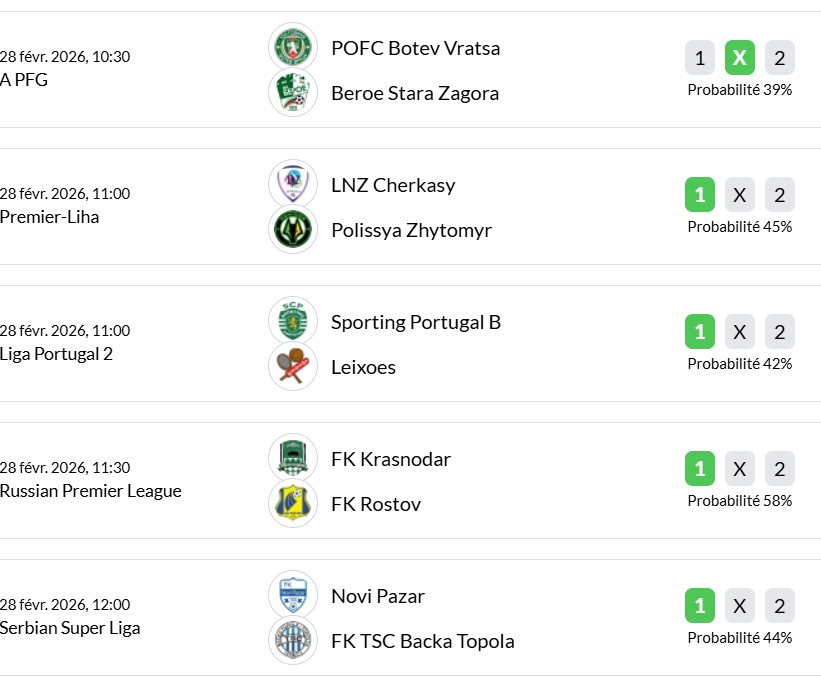Image resolution: width=821 pixels, height=677 pixels.
Task: Open the Russian Premier League link
Action: tap(91, 491)
